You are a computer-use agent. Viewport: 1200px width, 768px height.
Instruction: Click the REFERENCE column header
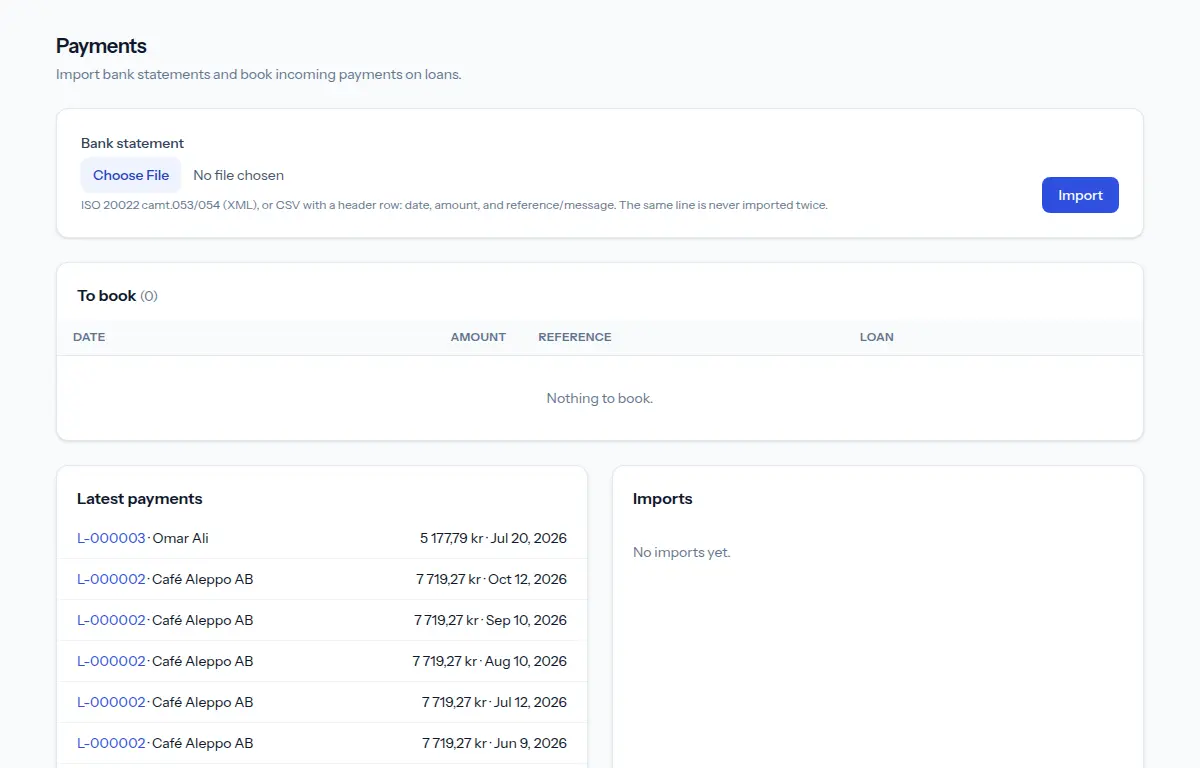(575, 337)
